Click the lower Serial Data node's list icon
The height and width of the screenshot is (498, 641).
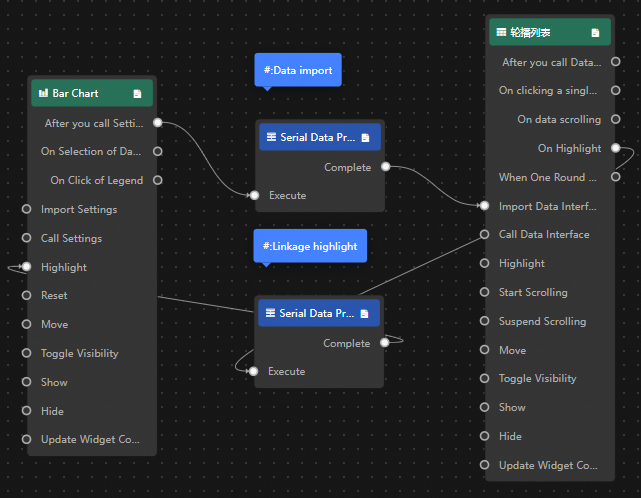click(270, 313)
